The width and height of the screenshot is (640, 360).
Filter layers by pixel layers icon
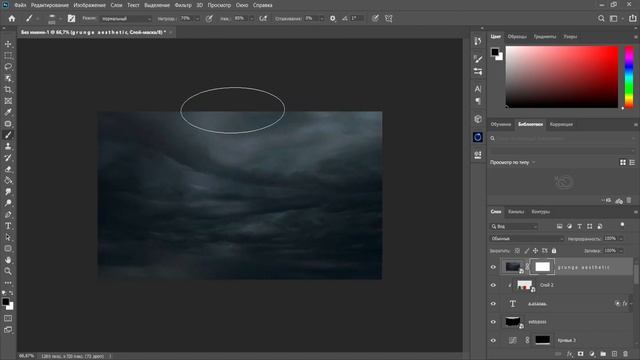click(x=560, y=226)
